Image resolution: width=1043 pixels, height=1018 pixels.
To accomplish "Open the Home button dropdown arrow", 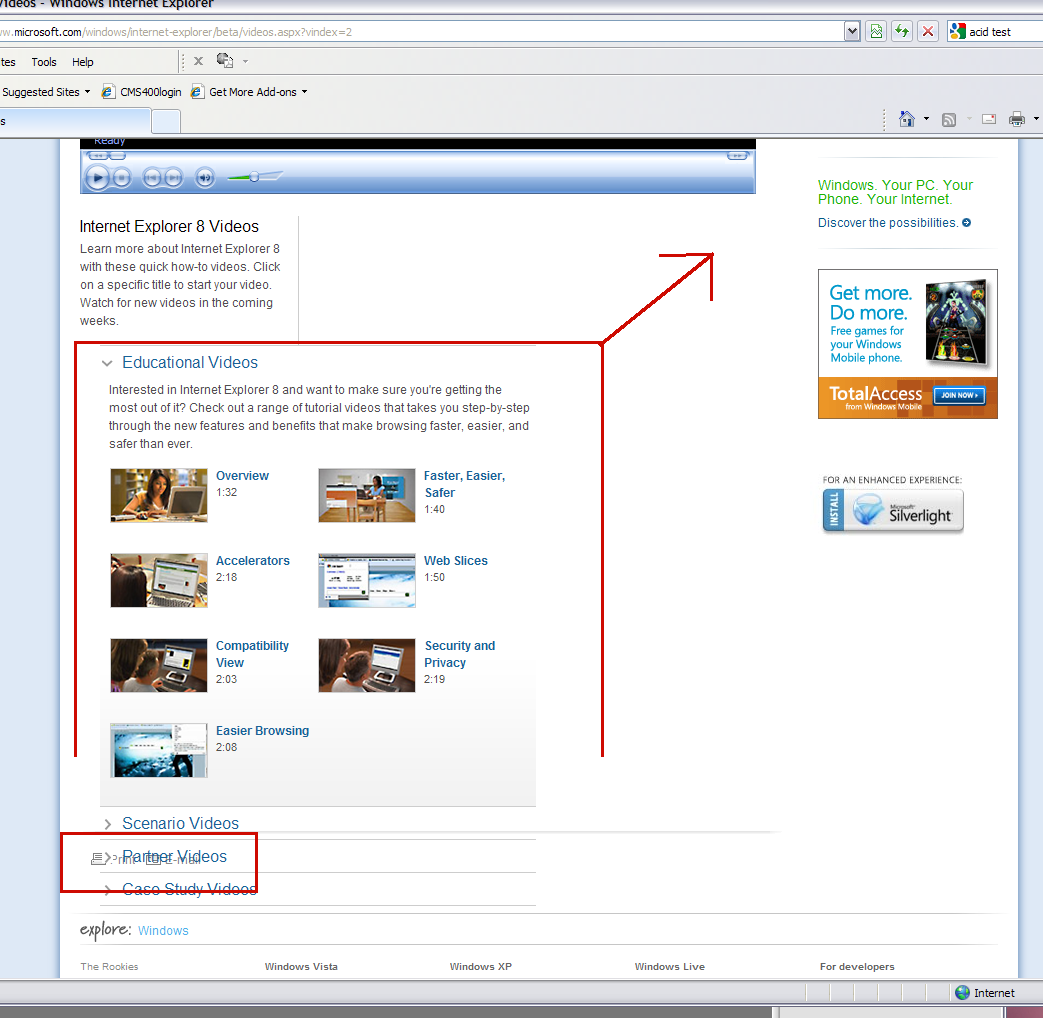I will coord(927,119).
